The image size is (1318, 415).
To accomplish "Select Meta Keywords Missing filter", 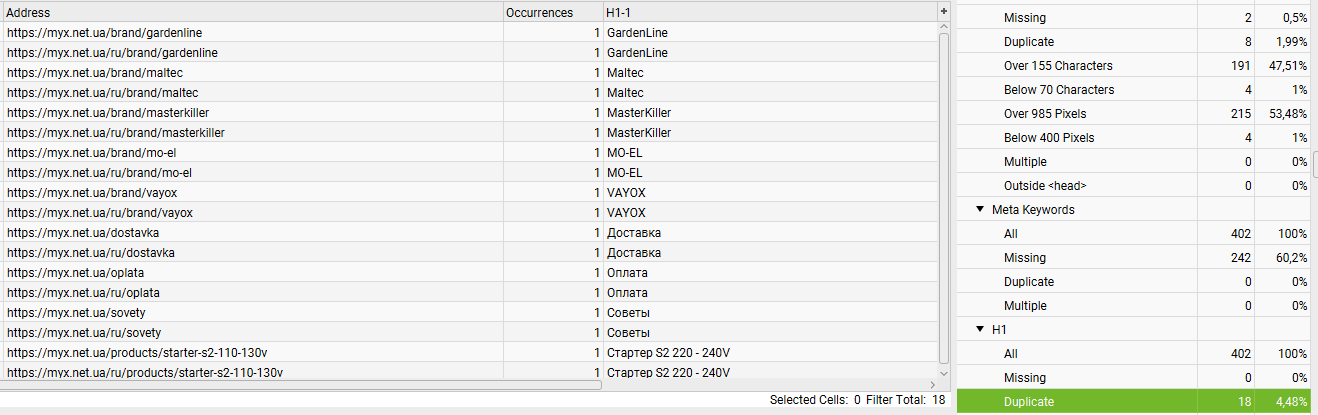I will (1137, 258).
